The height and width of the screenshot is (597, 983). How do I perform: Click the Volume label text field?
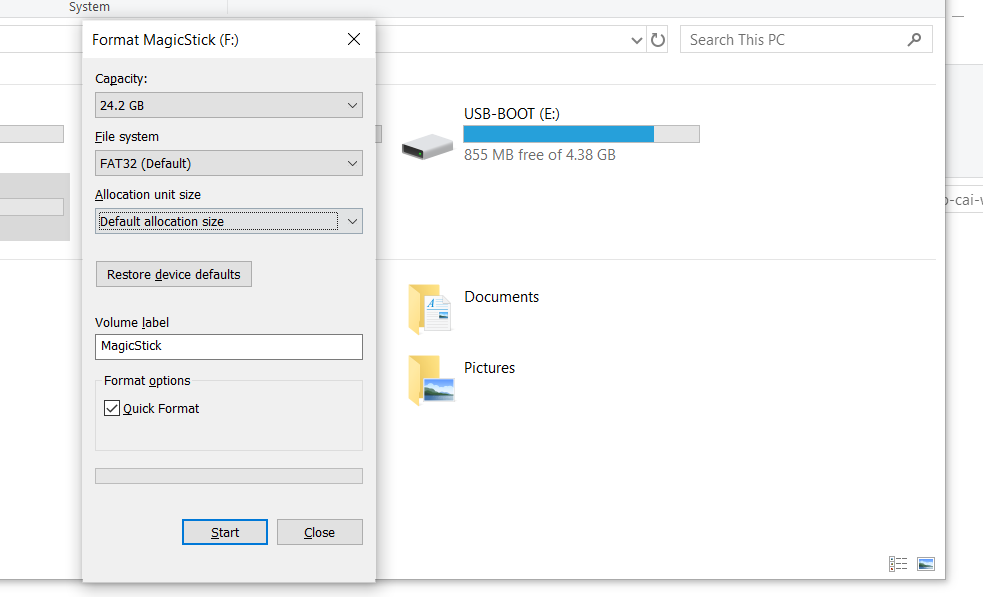[228, 346]
